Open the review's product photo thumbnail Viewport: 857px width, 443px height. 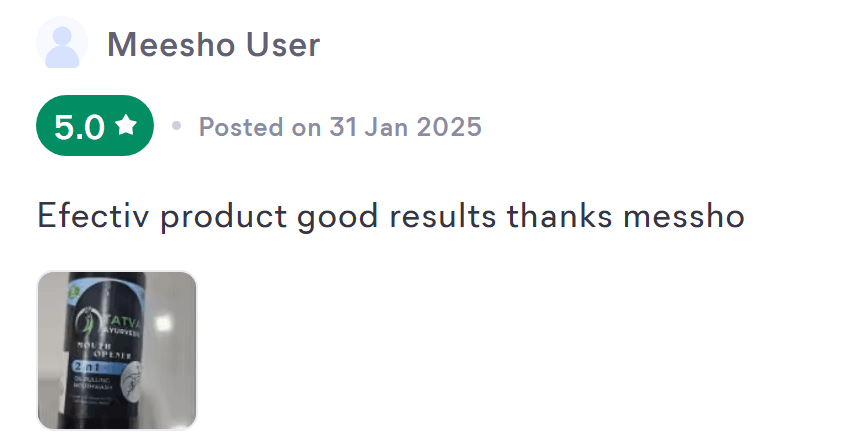[x=117, y=350]
